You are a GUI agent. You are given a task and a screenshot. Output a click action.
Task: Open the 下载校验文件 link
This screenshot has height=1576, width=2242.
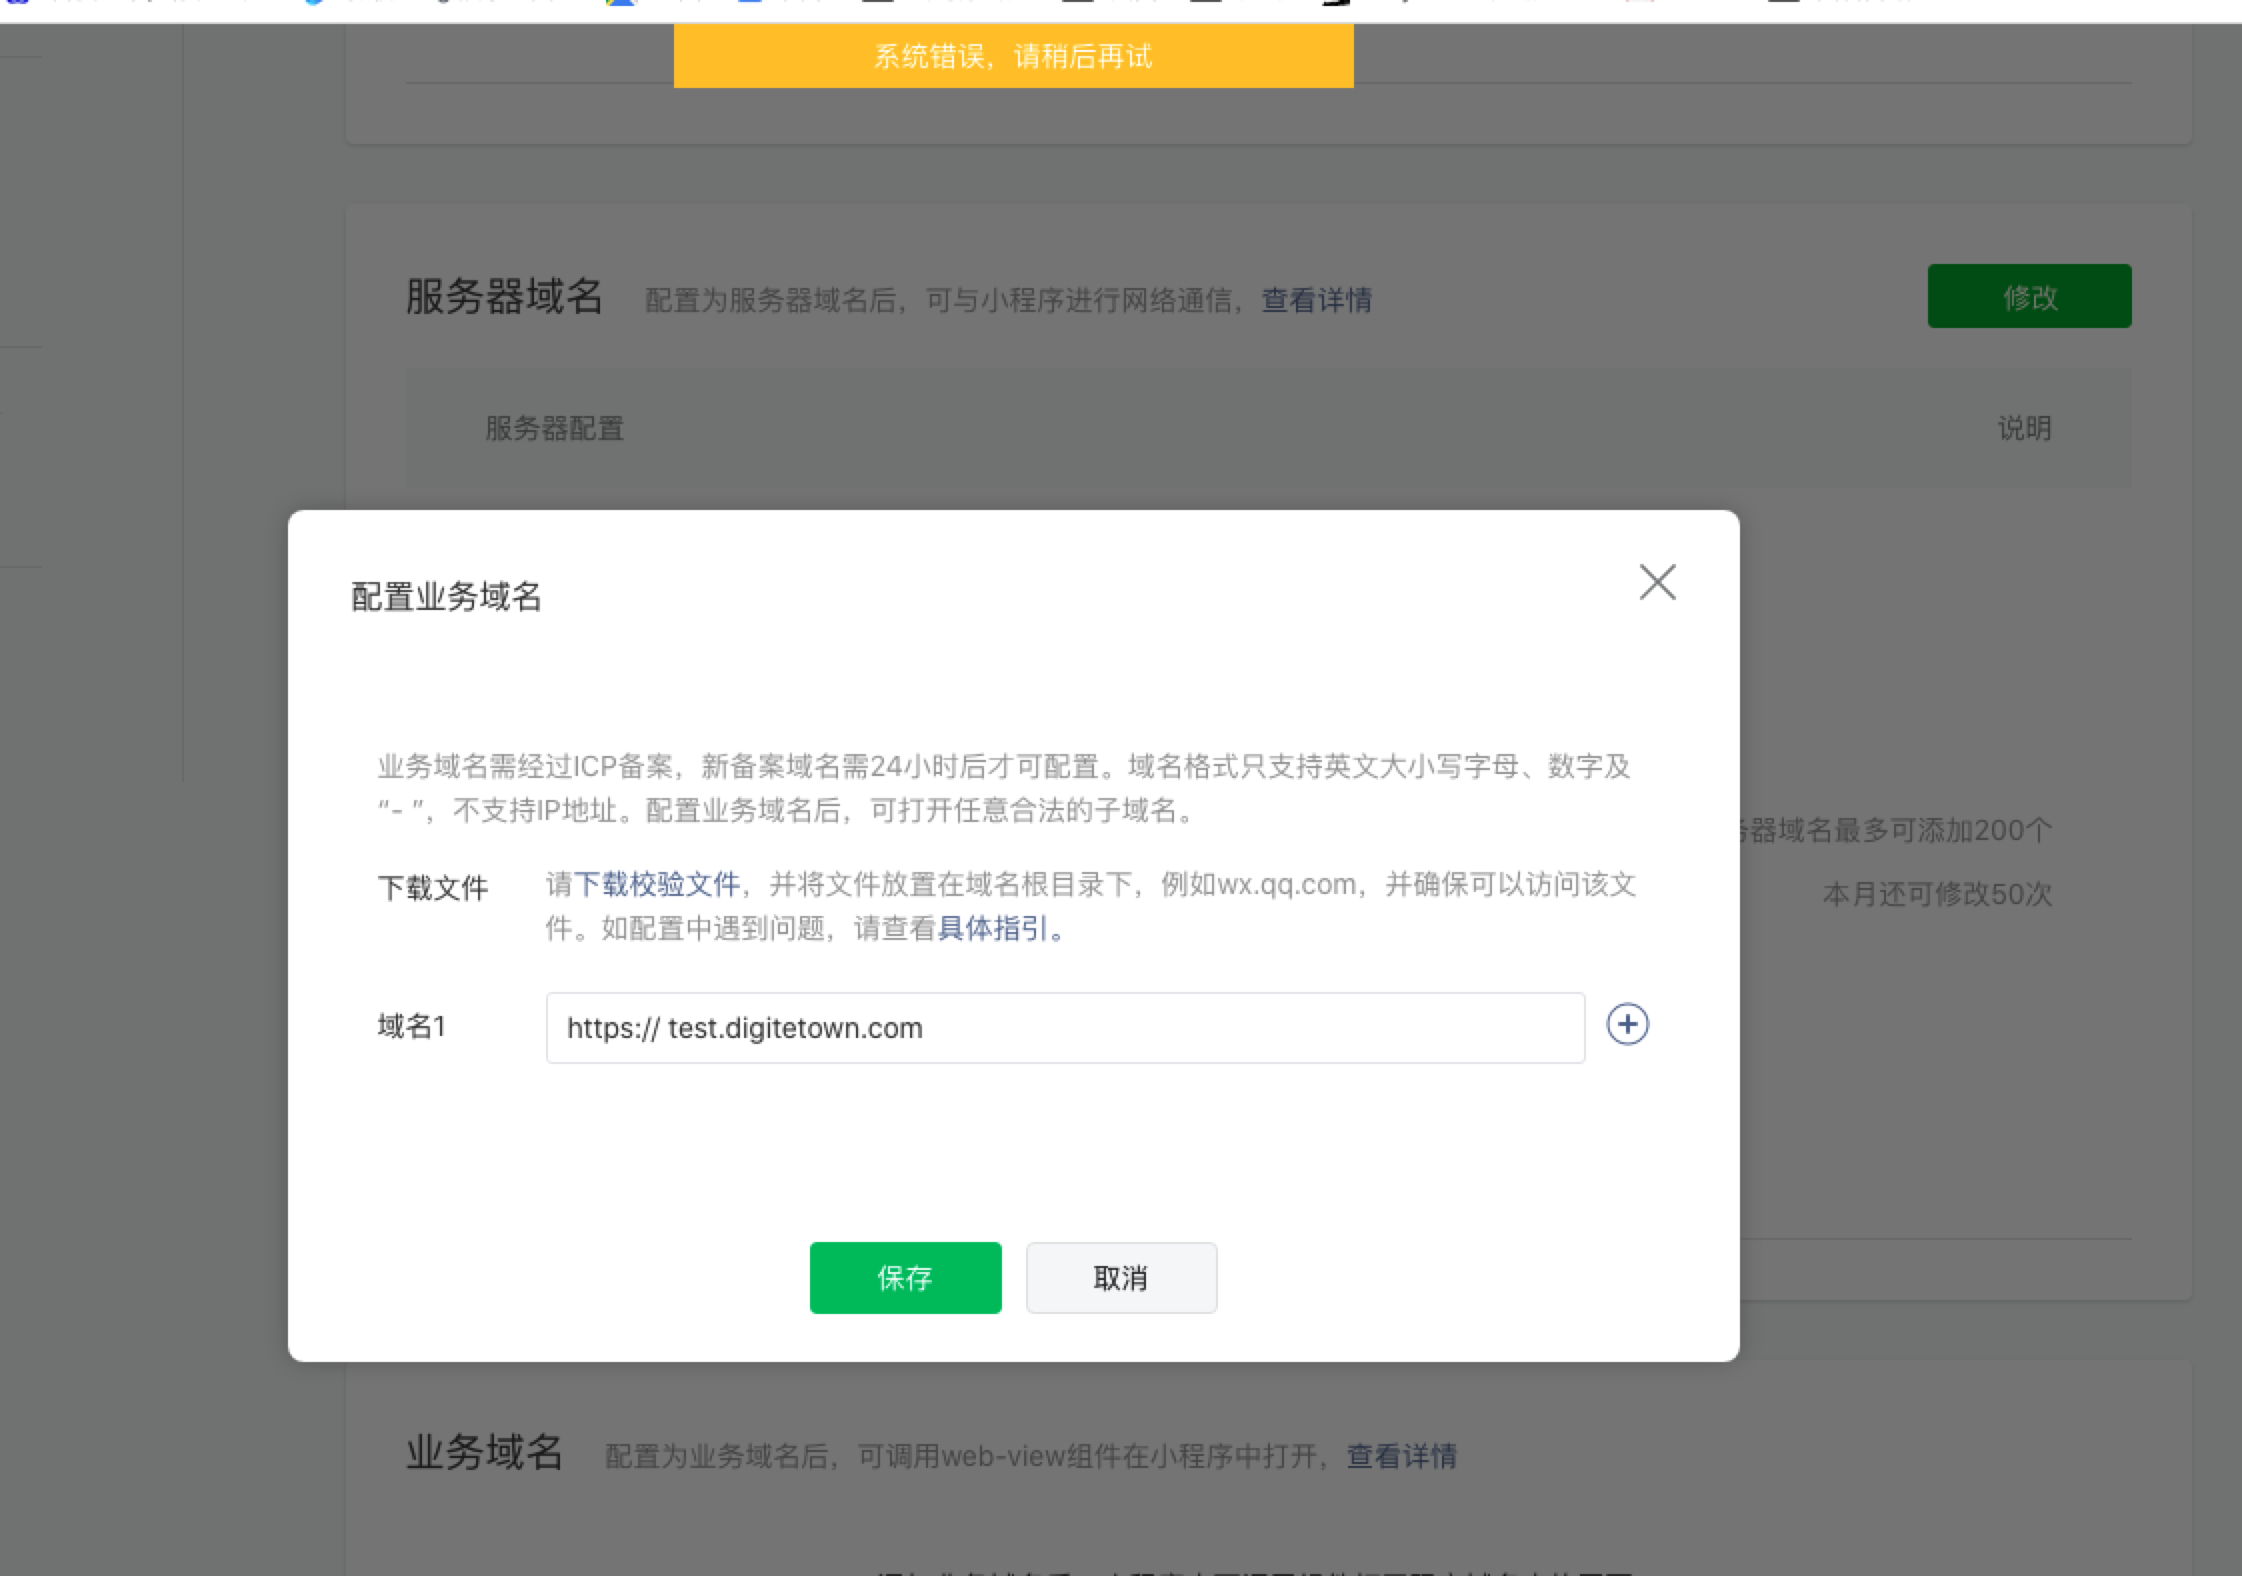656,884
